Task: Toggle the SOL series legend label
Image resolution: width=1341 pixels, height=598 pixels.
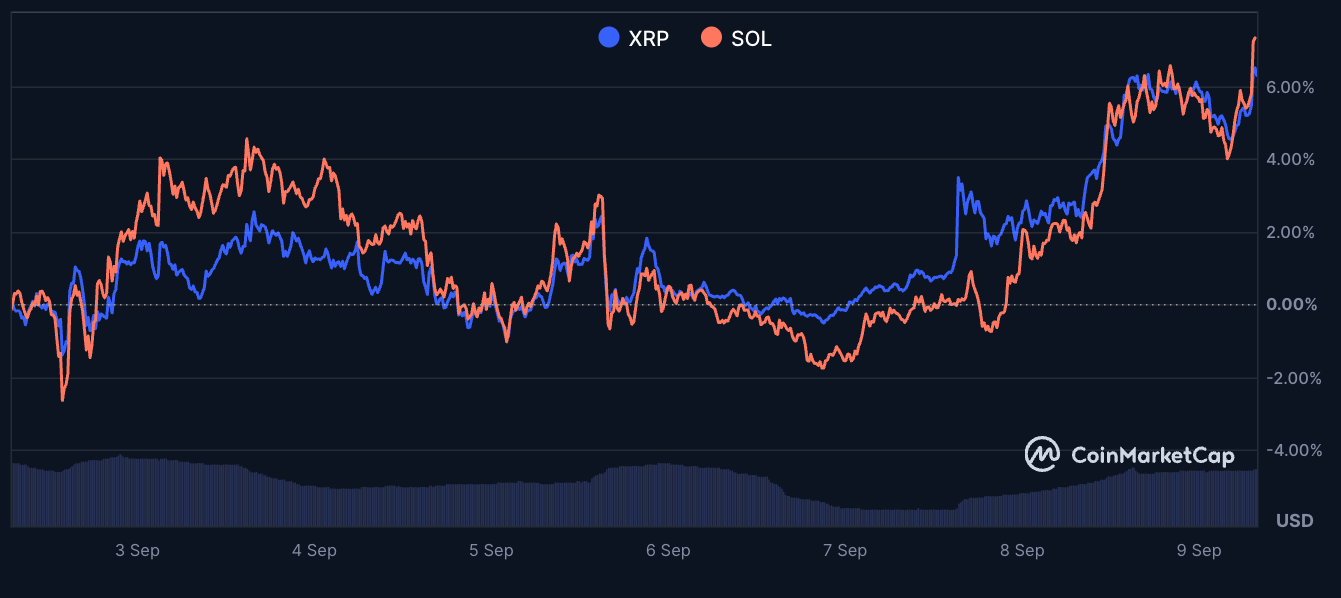Action: (x=751, y=39)
